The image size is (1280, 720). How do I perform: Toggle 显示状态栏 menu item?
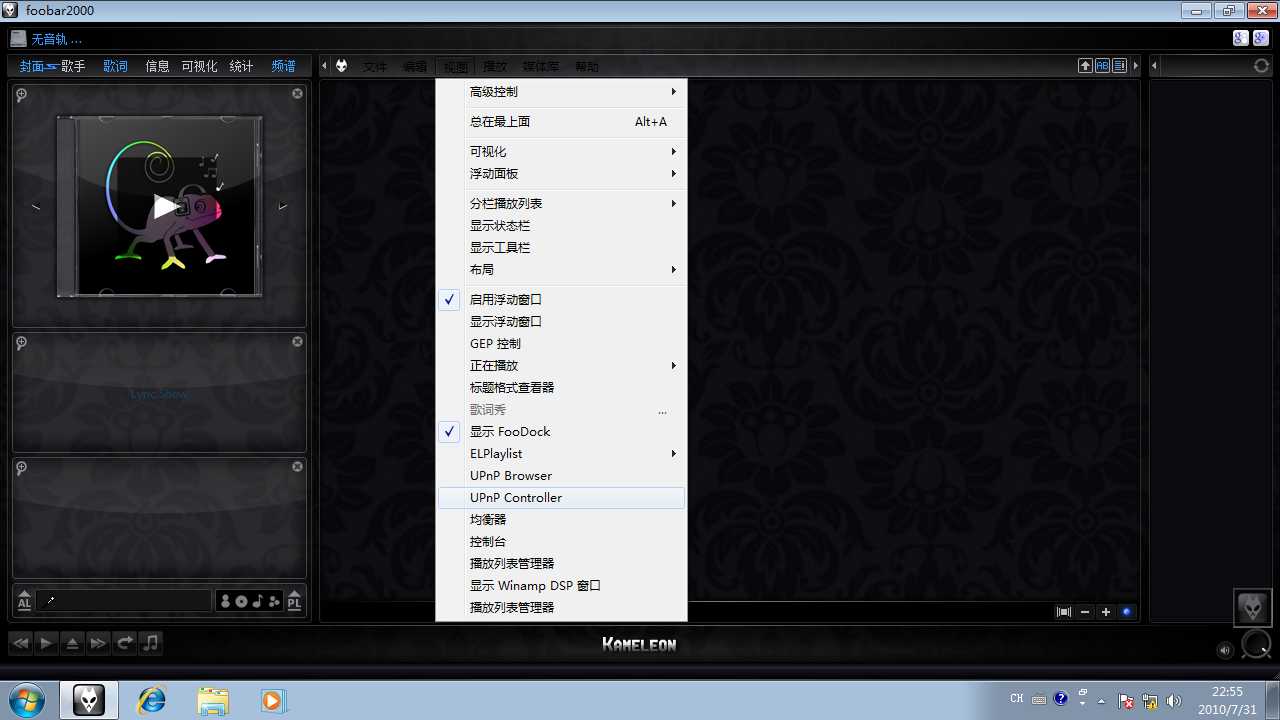click(x=561, y=225)
